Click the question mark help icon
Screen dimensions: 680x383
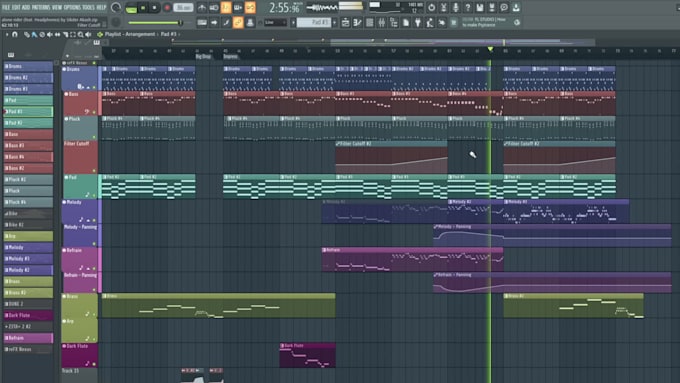pos(468,8)
